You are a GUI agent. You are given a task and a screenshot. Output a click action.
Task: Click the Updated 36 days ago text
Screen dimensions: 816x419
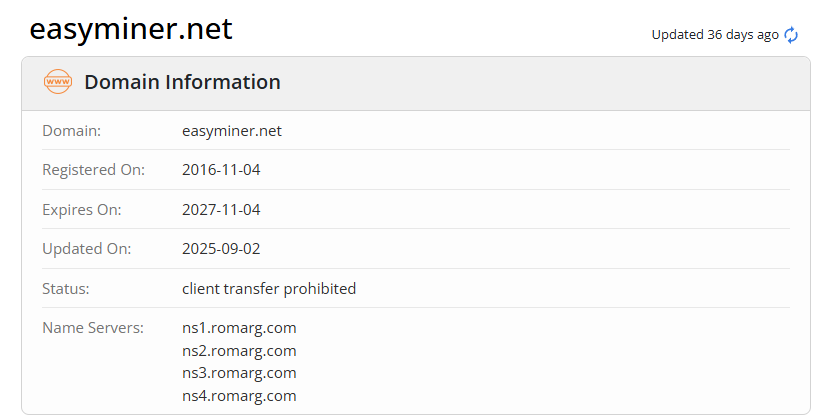(x=715, y=35)
